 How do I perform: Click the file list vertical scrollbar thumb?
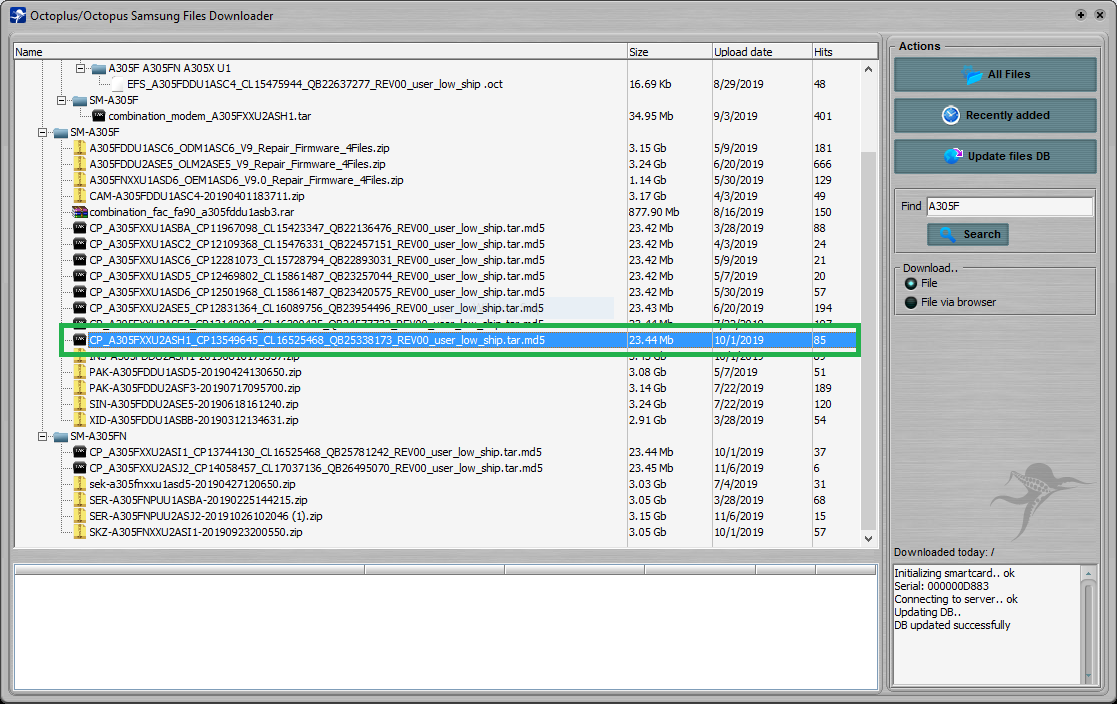[x=868, y=341]
